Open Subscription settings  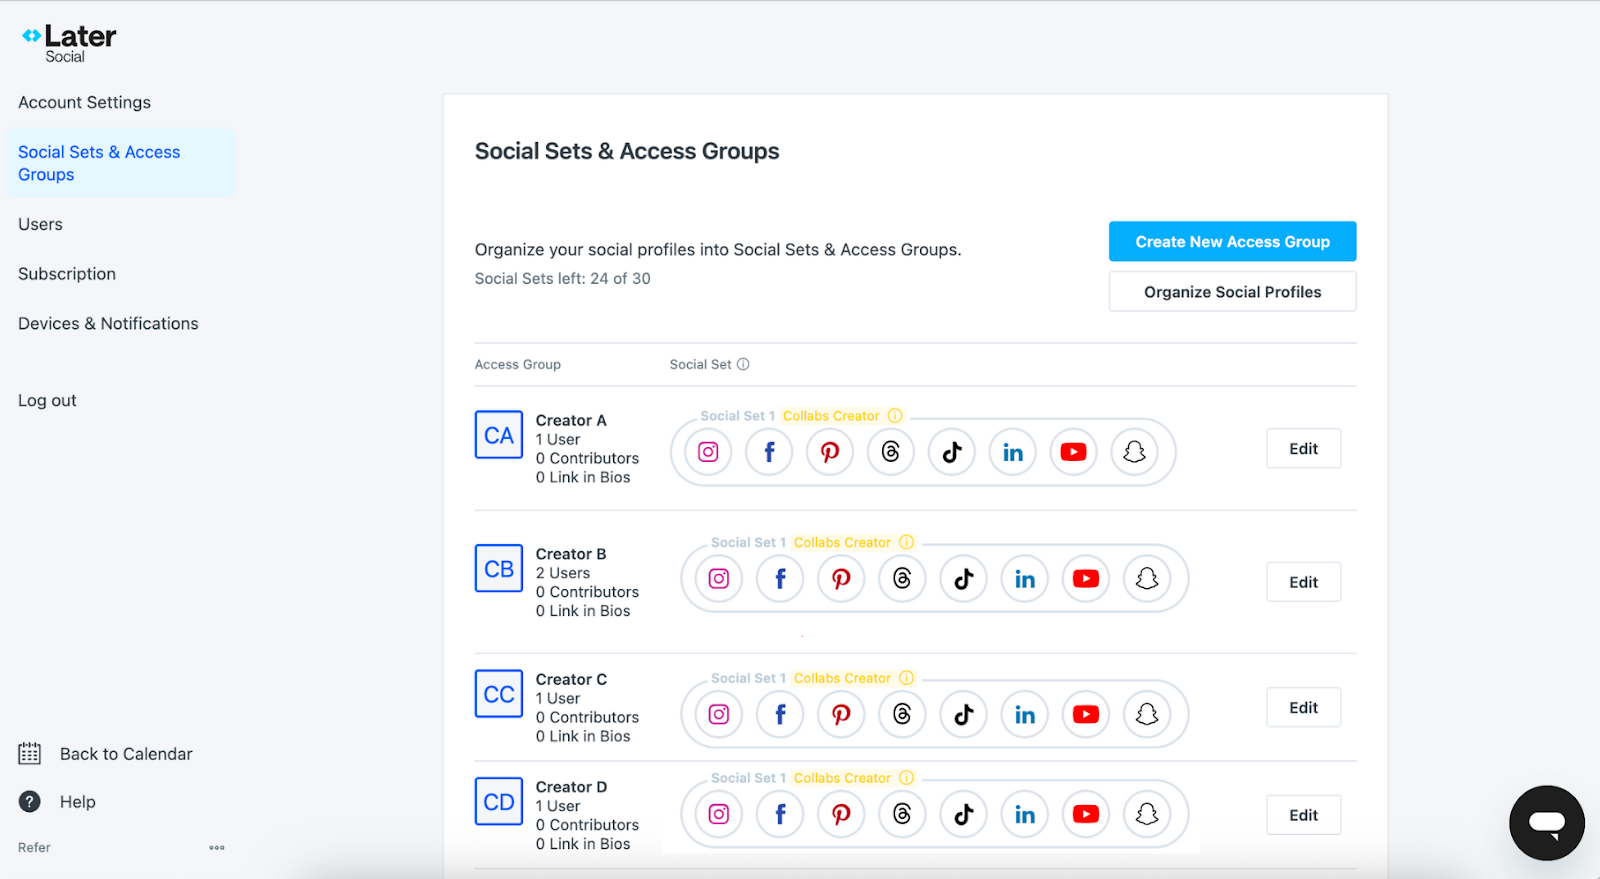(67, 274)
